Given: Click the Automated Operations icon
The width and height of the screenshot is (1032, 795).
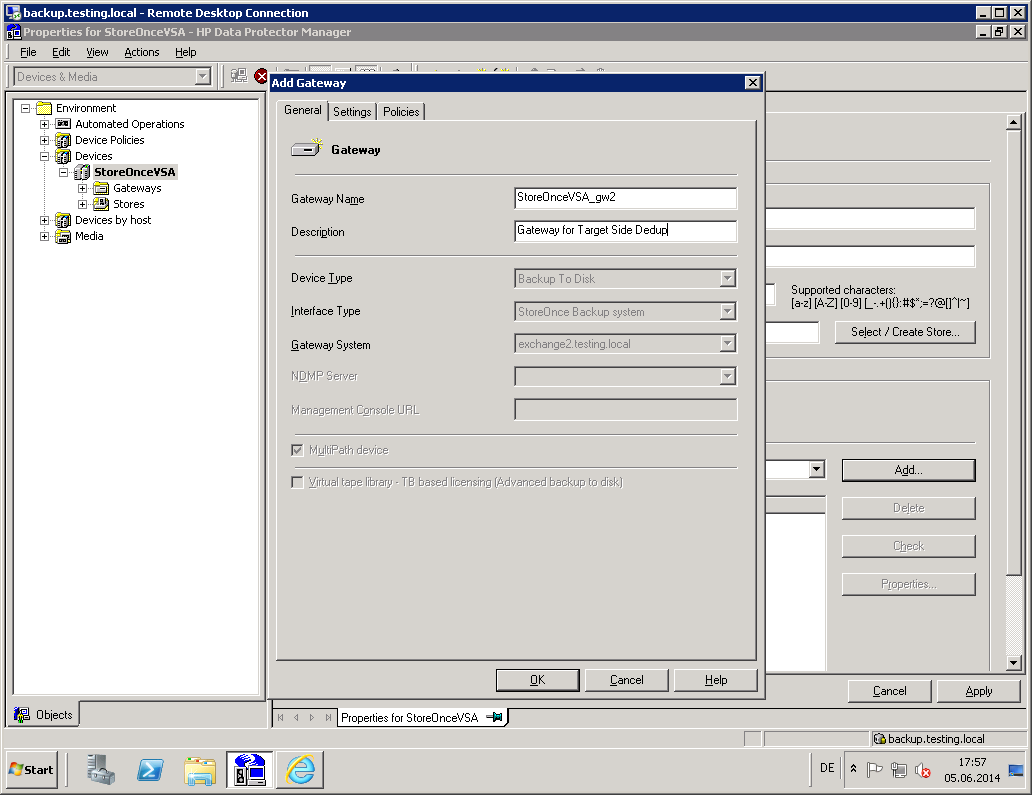Looking at the screenshot, I should (x=63, y=124).
